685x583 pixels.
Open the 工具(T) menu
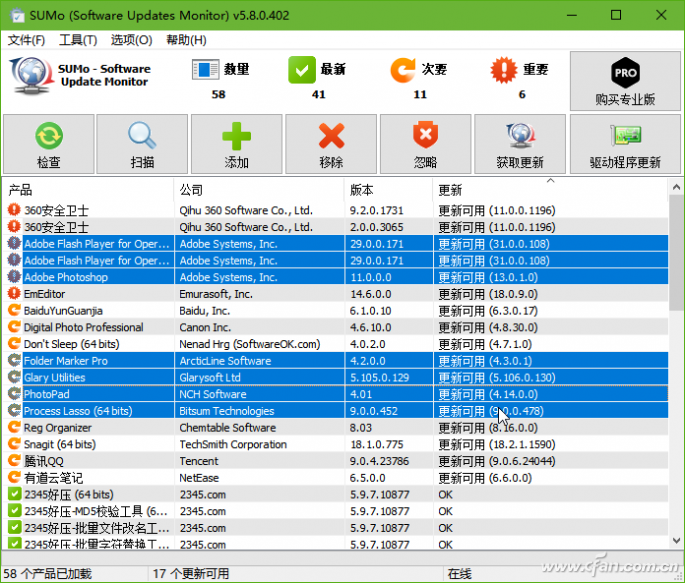tap(78, 40)
